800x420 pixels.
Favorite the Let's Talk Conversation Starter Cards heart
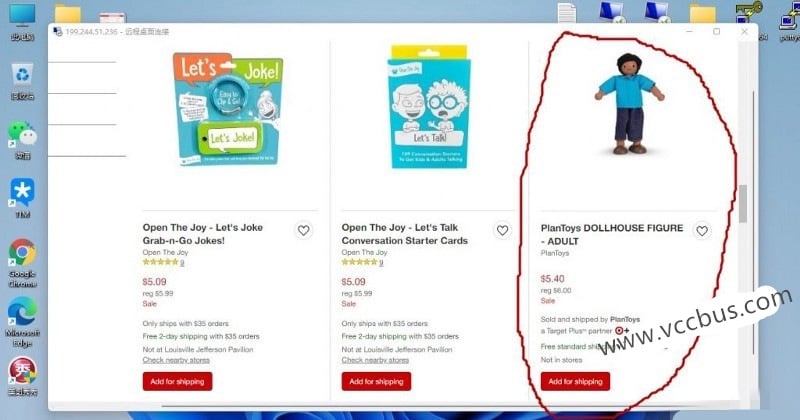click(x=503, y=231)
